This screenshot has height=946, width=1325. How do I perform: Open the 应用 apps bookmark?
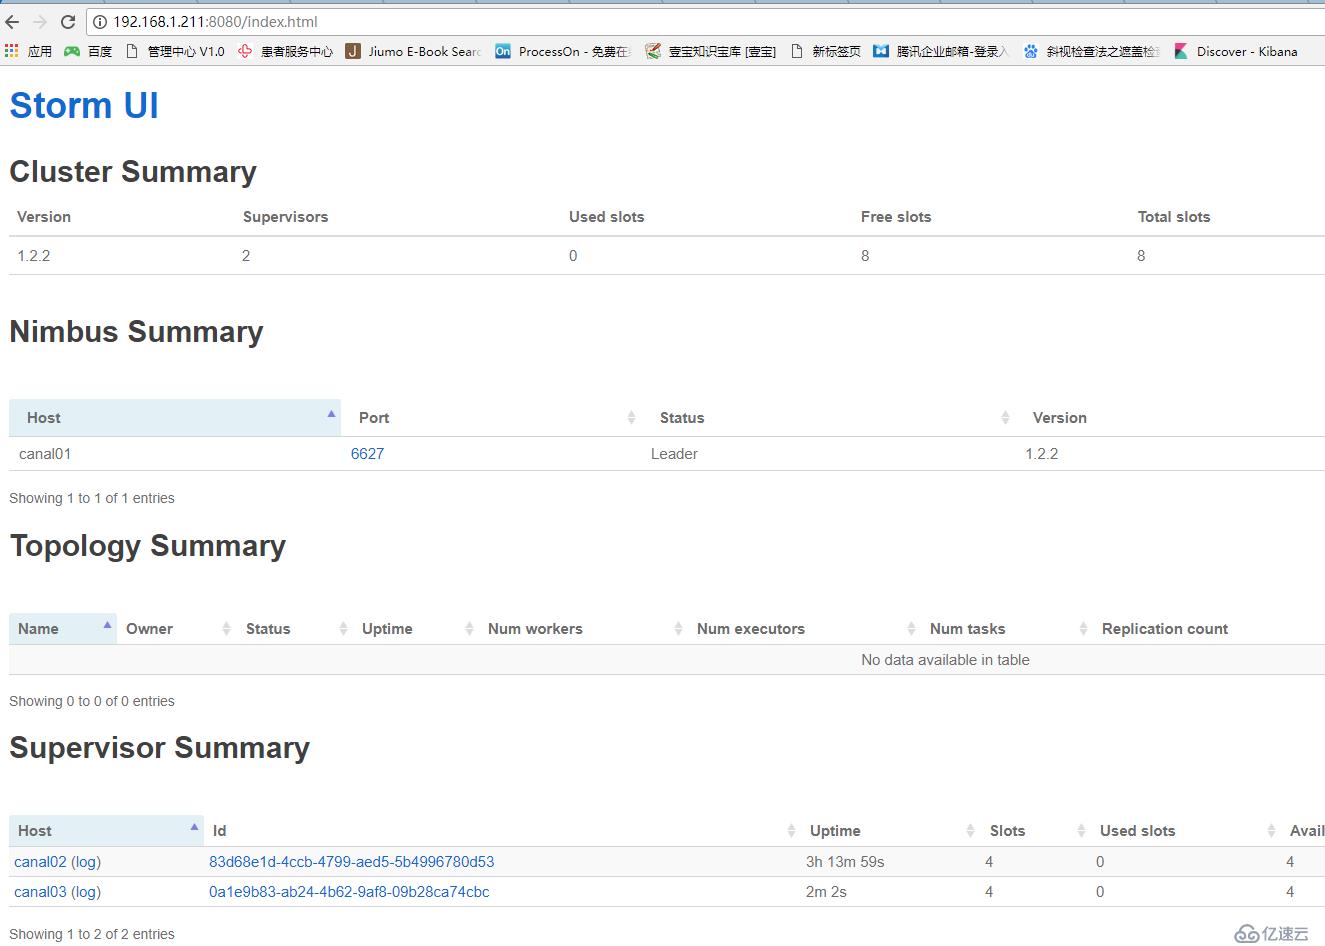pos(28,51)
